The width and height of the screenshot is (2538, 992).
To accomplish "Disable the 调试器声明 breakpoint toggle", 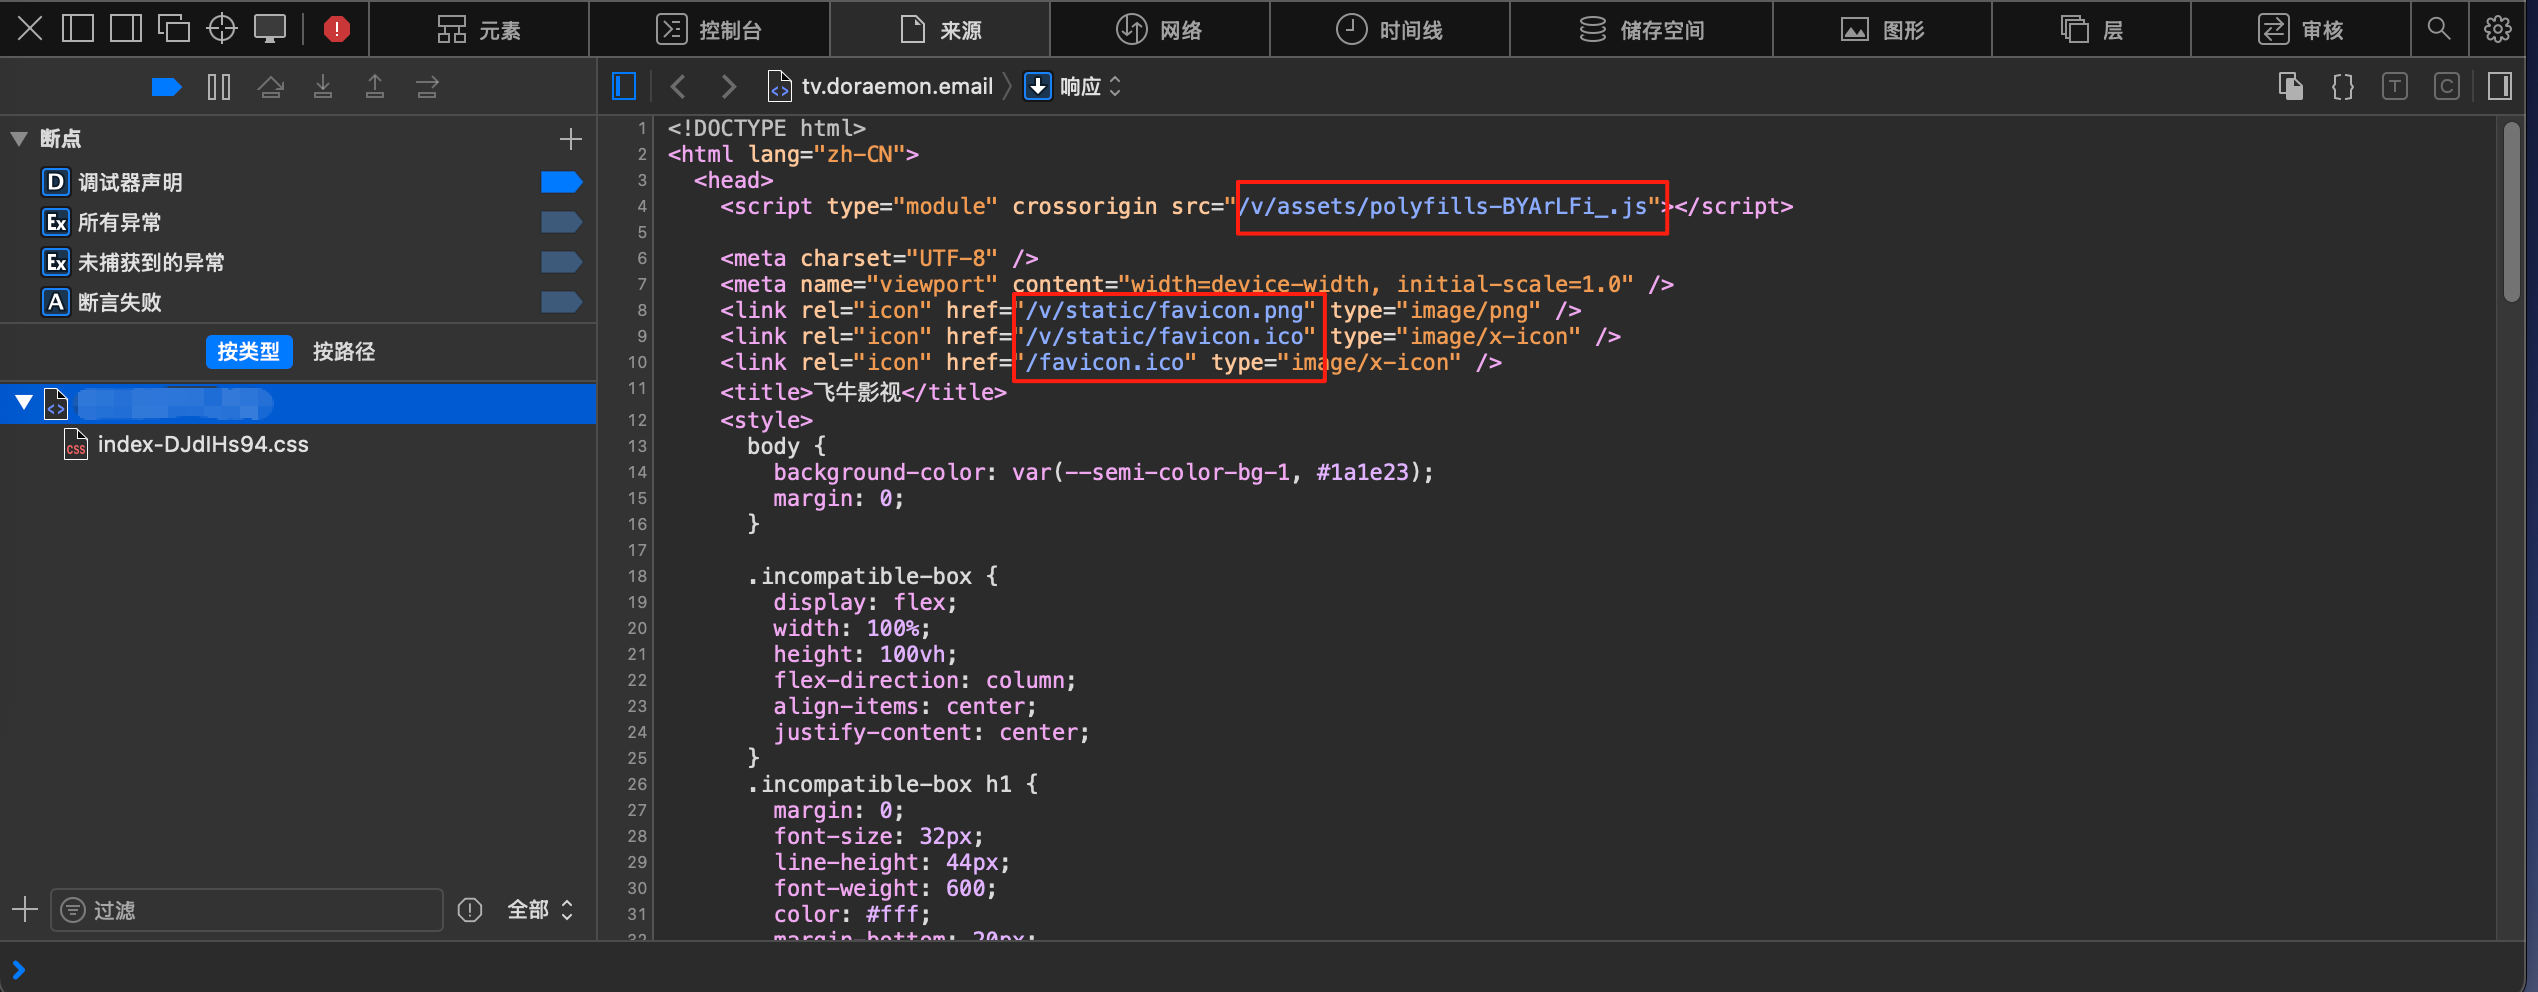I will click(561, 182).
